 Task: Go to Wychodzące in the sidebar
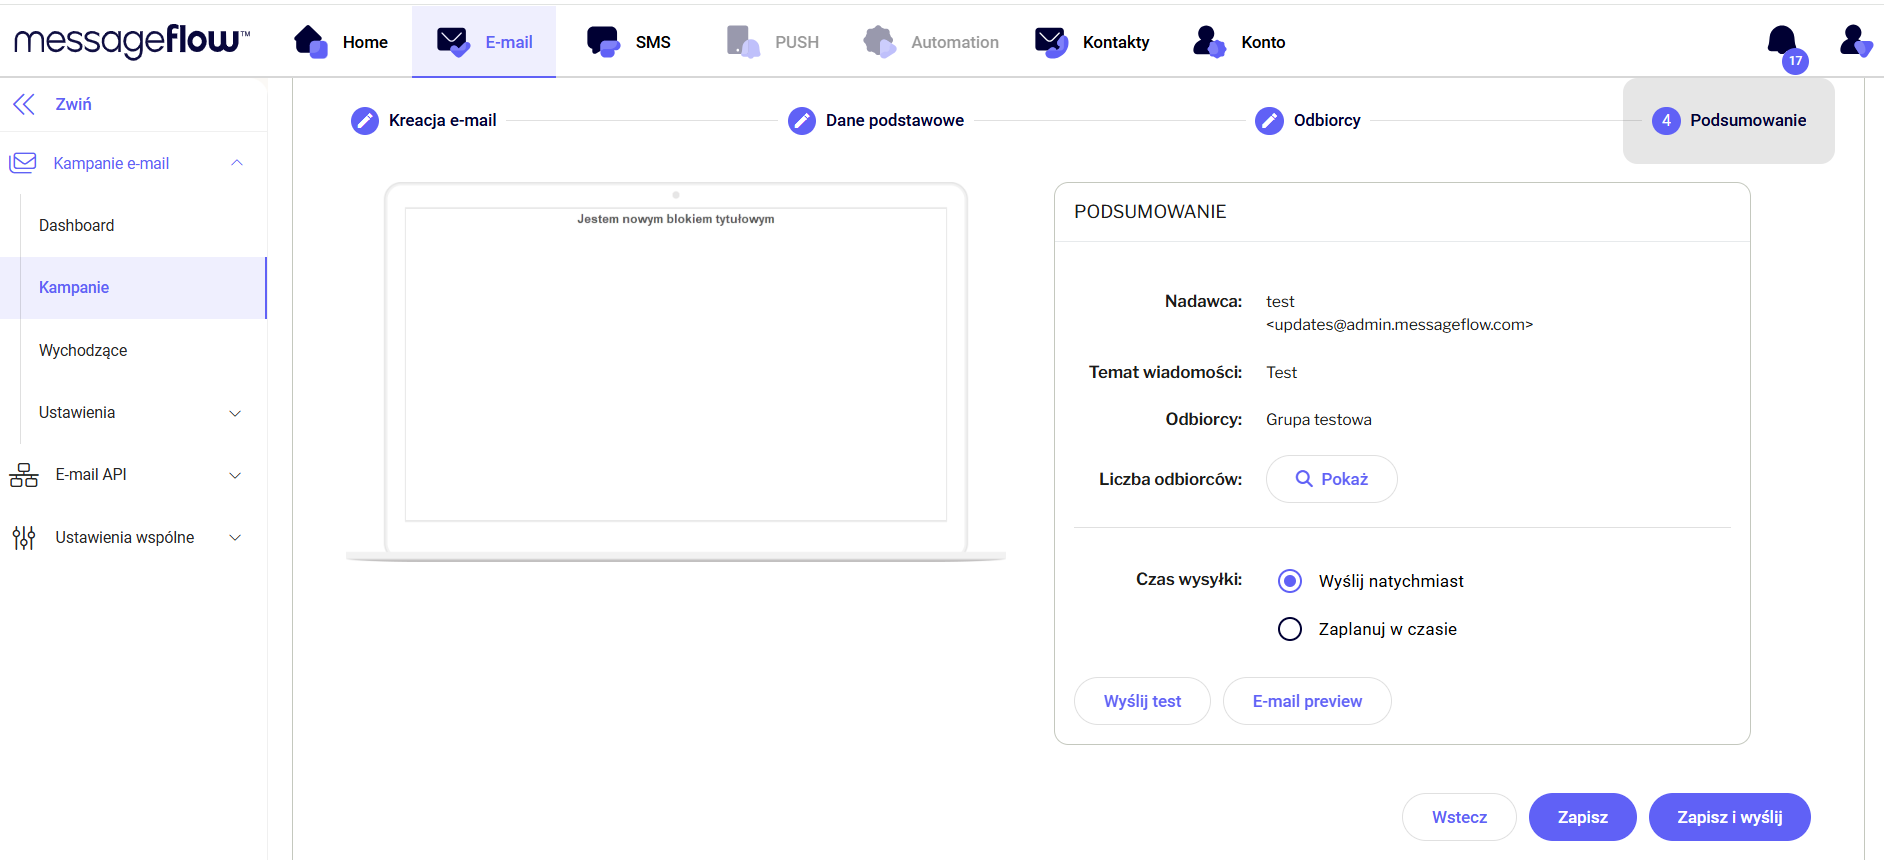click(83, 351)
